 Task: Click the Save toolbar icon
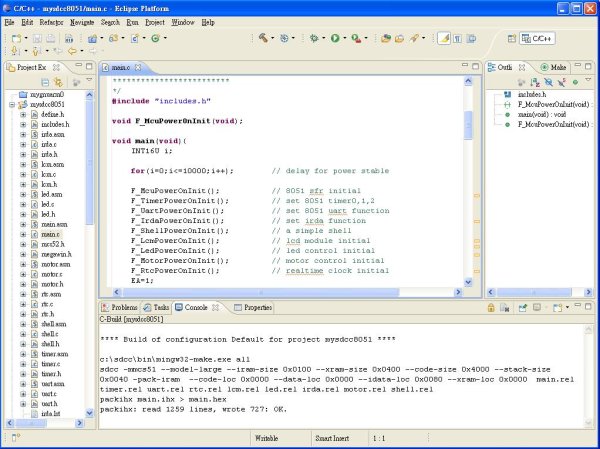coord(37,38)
